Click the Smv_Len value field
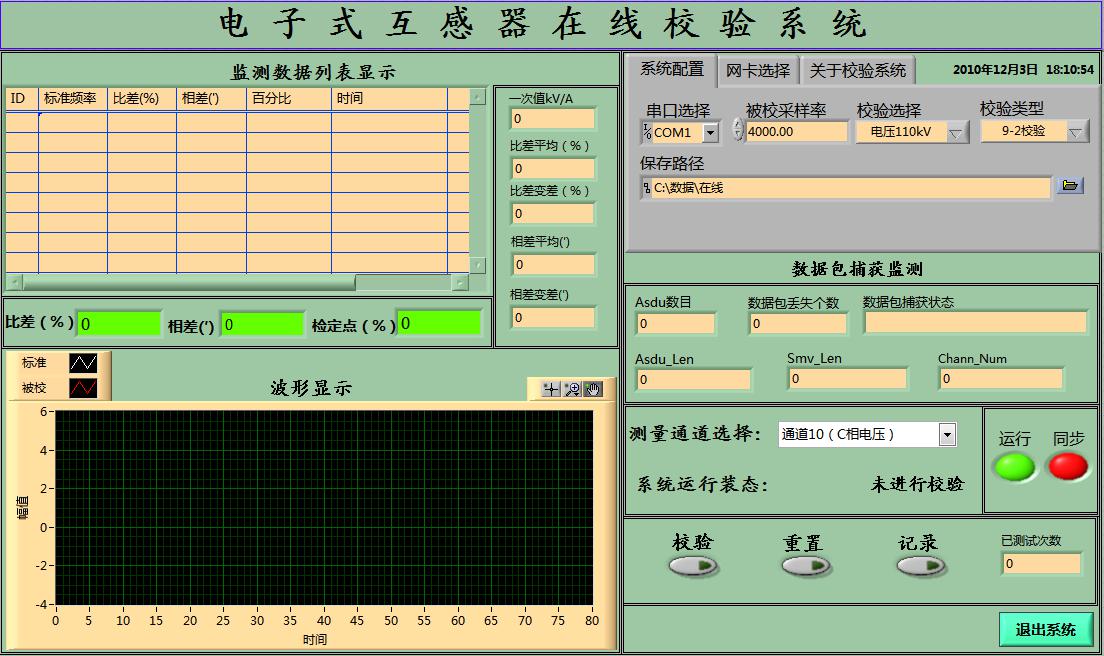1104x656 pixels. click(x=848, y=379)
